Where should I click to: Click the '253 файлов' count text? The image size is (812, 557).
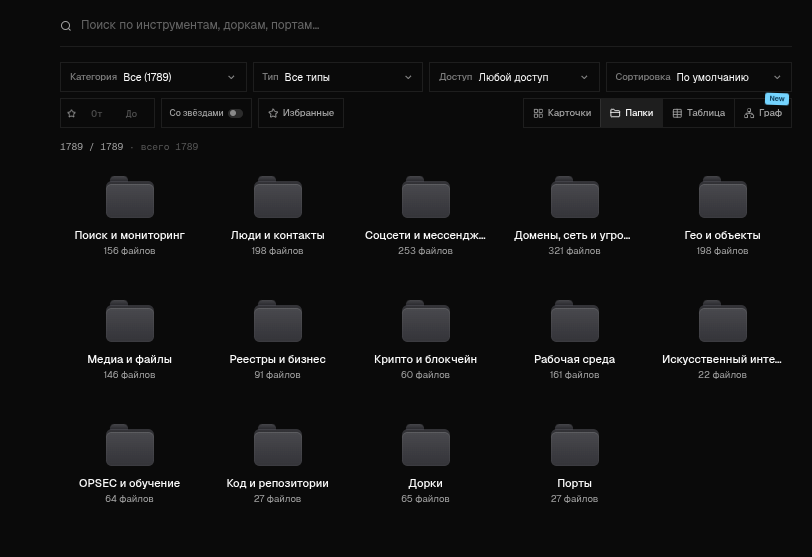tap(425, 251)
